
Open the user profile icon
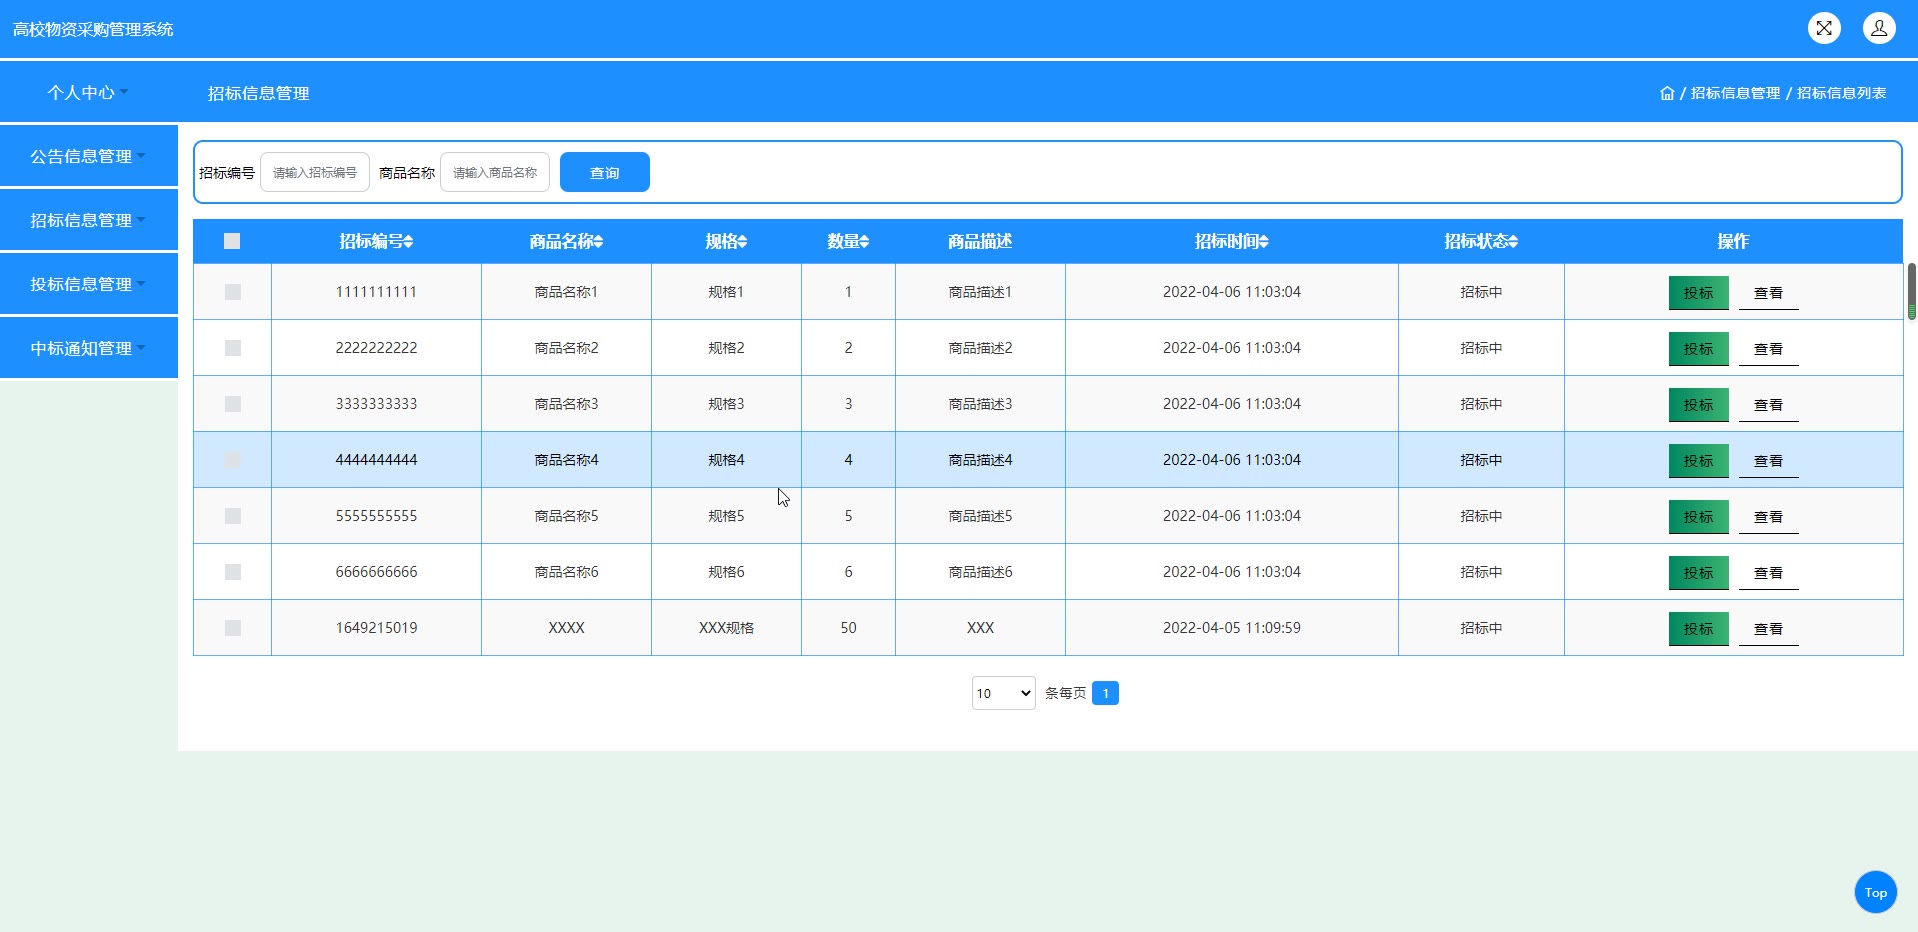[1879, 28]
